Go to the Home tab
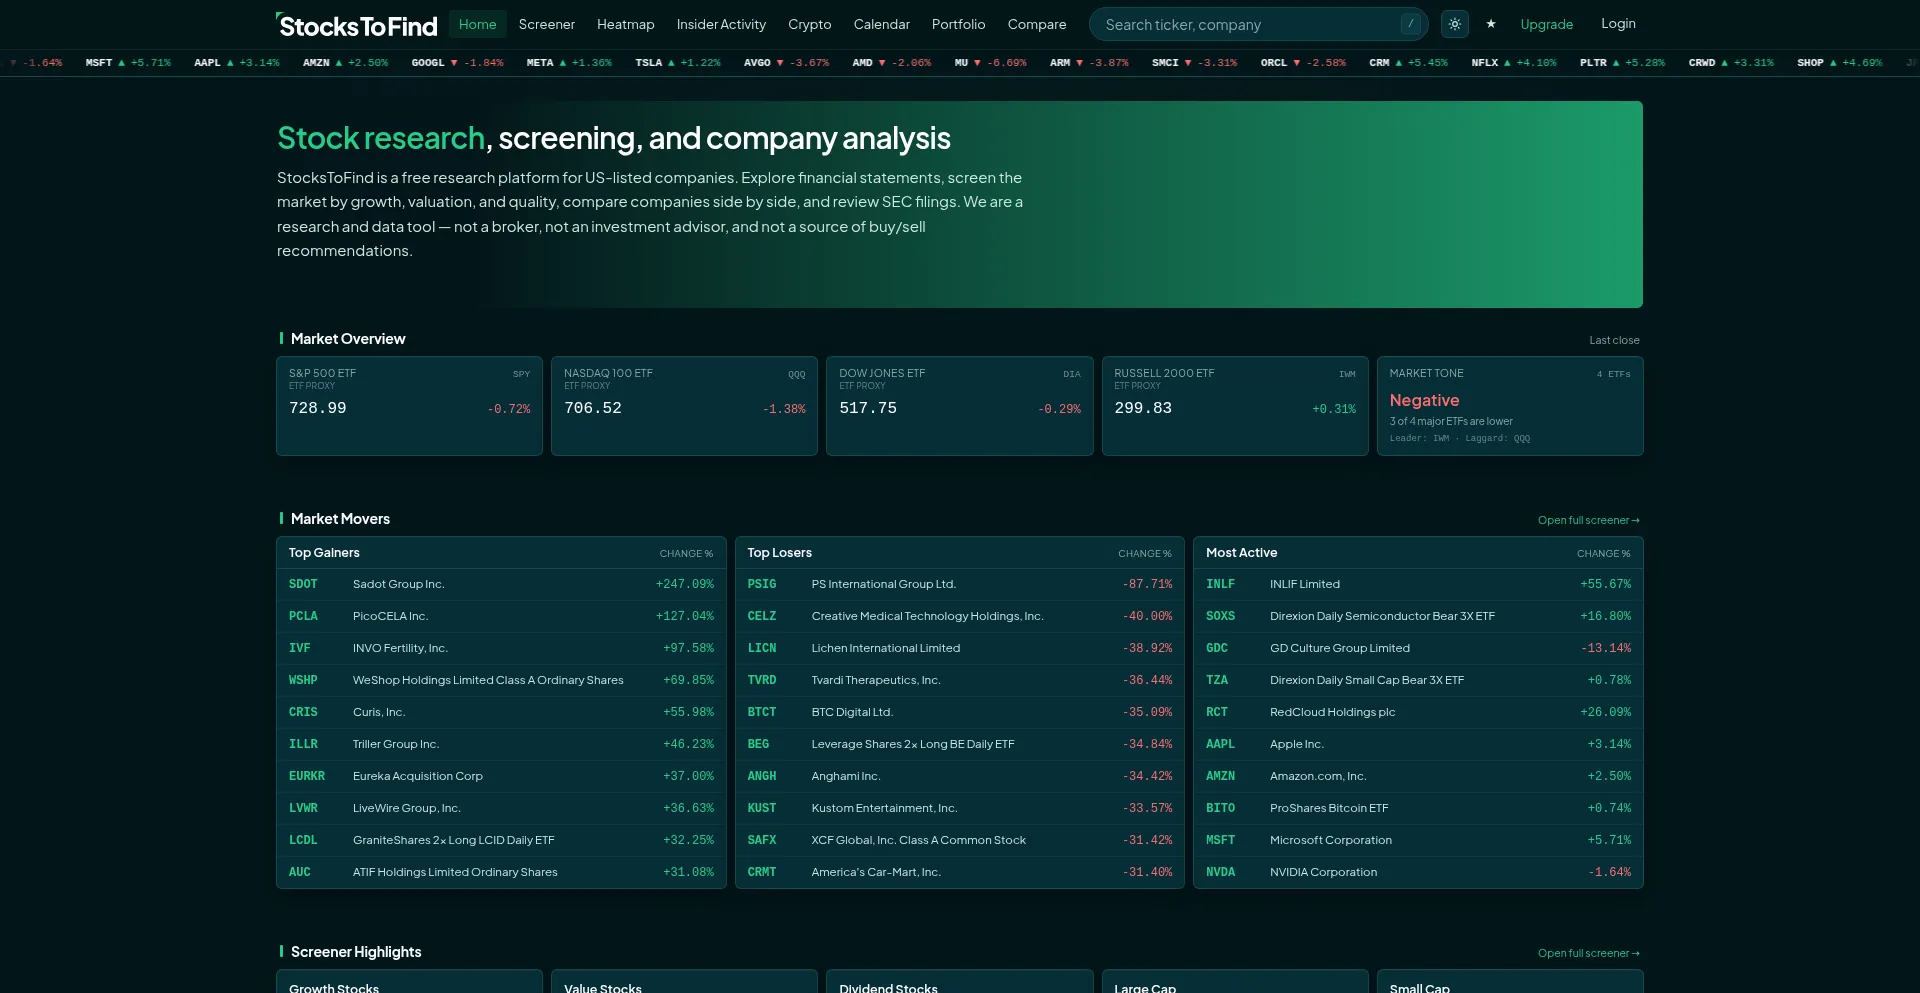1920x993 pixels. pos(477,24)
